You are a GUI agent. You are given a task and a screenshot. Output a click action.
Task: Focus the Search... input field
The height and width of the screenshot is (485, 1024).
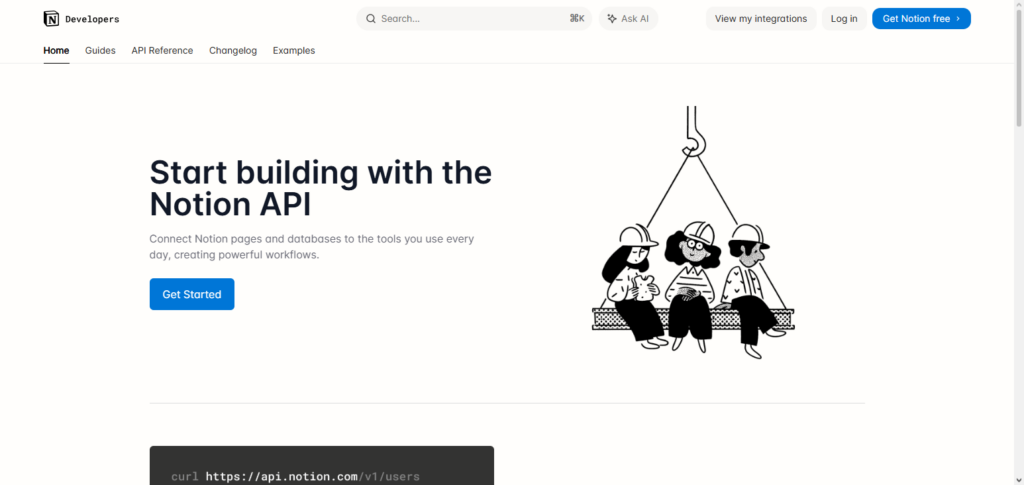coord(474,19)
